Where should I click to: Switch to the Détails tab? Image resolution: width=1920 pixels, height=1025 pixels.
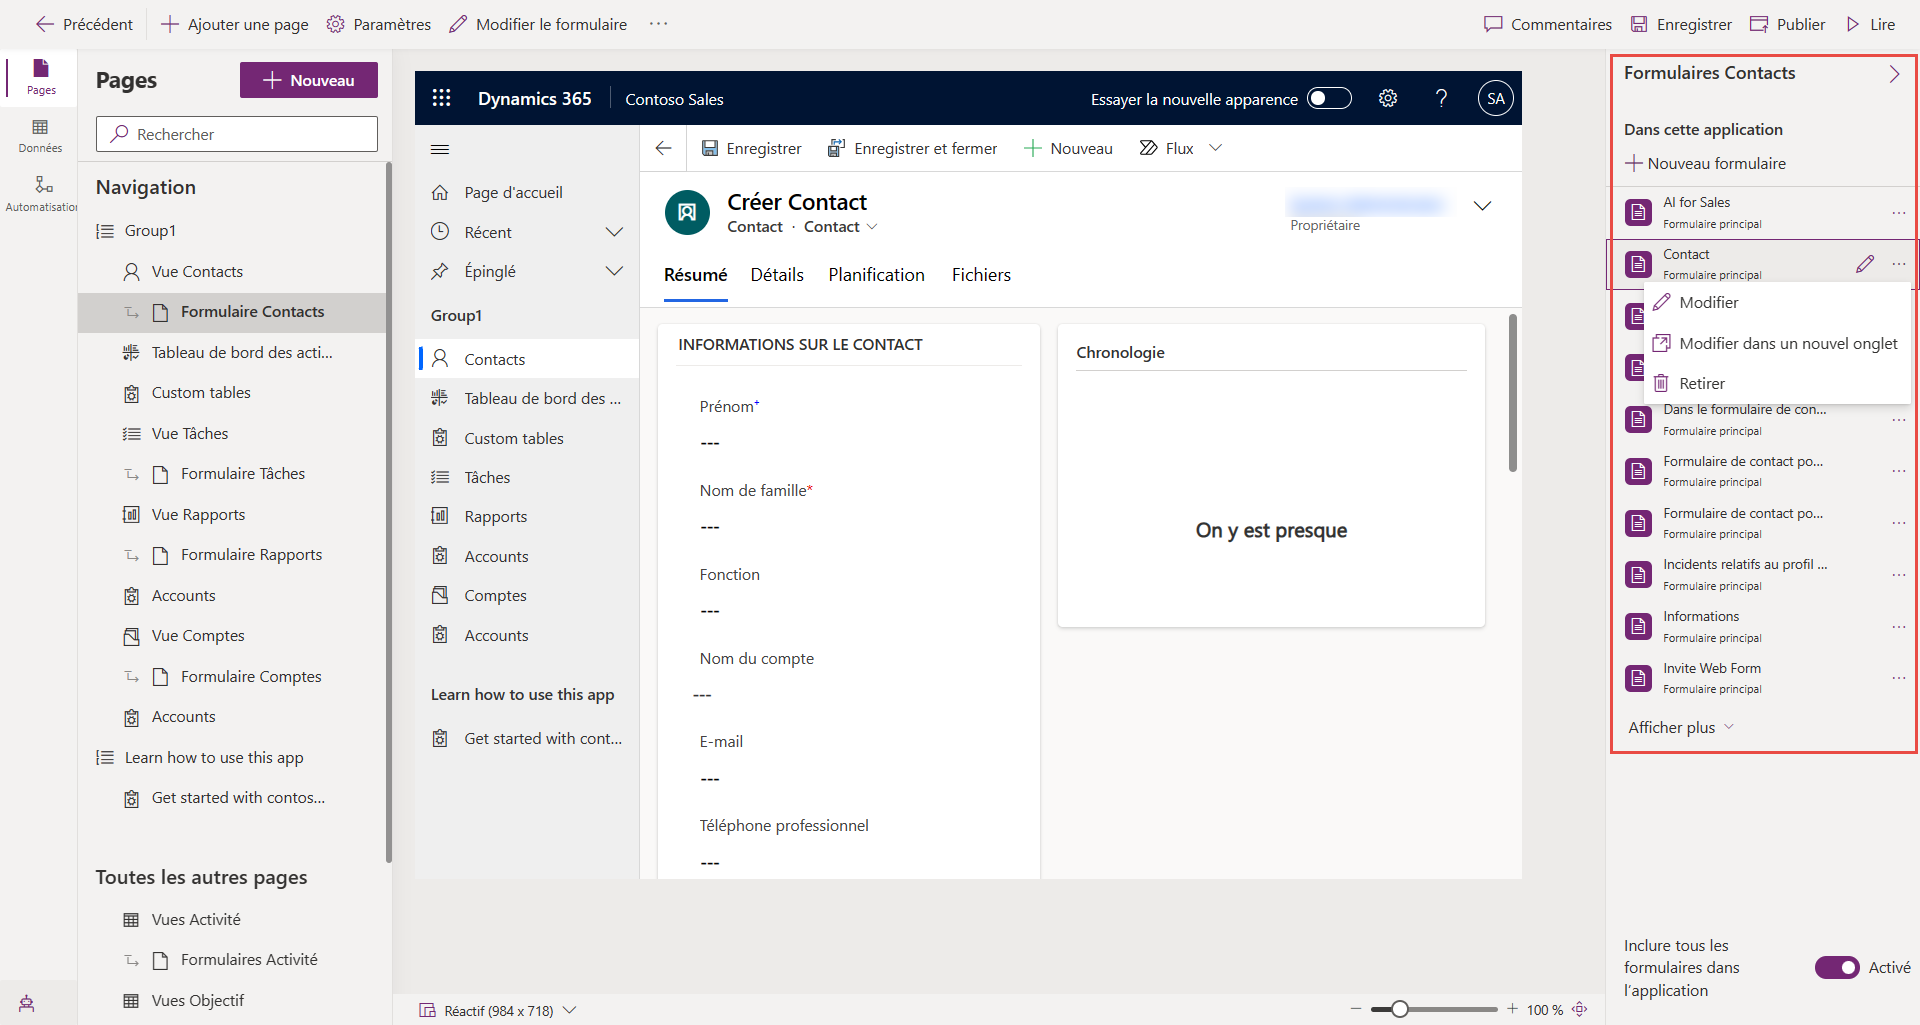[x=777, y=275]
